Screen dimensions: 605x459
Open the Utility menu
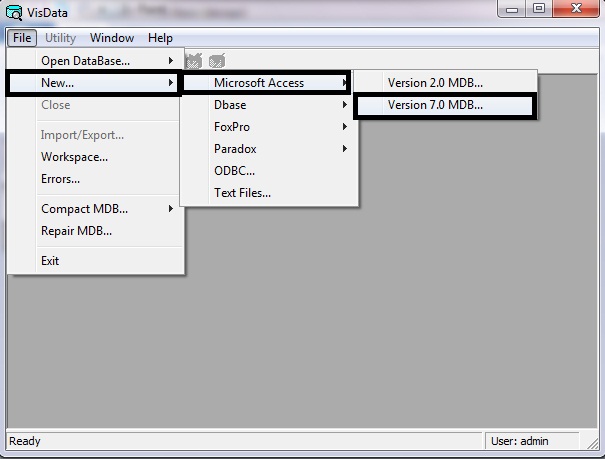[60, 38]
